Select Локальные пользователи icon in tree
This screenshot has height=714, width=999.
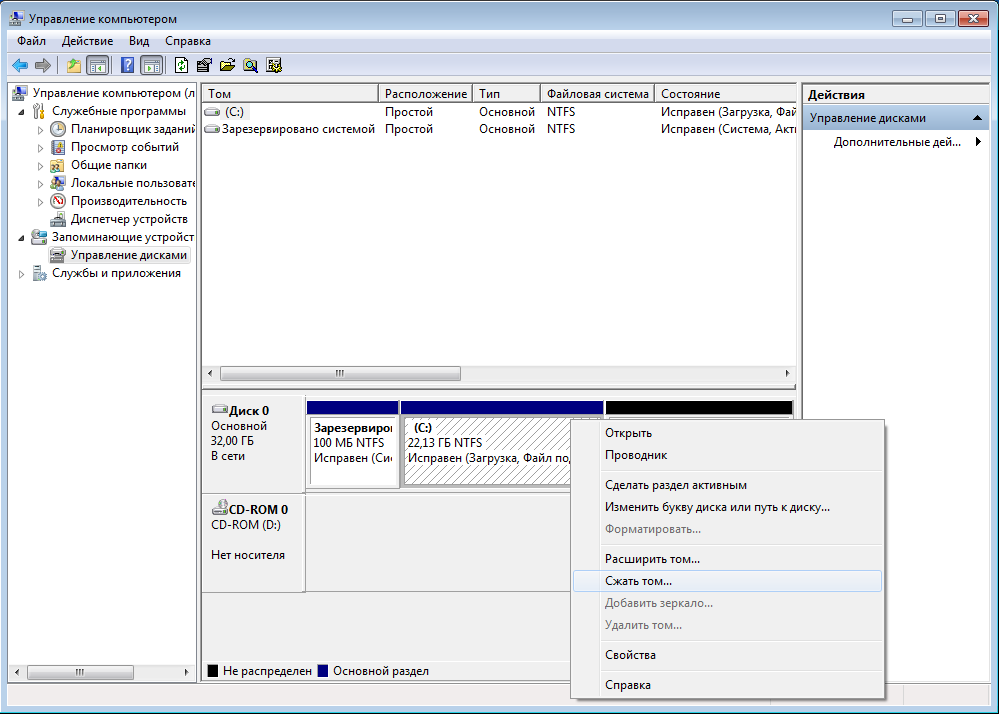pos(58,183)
